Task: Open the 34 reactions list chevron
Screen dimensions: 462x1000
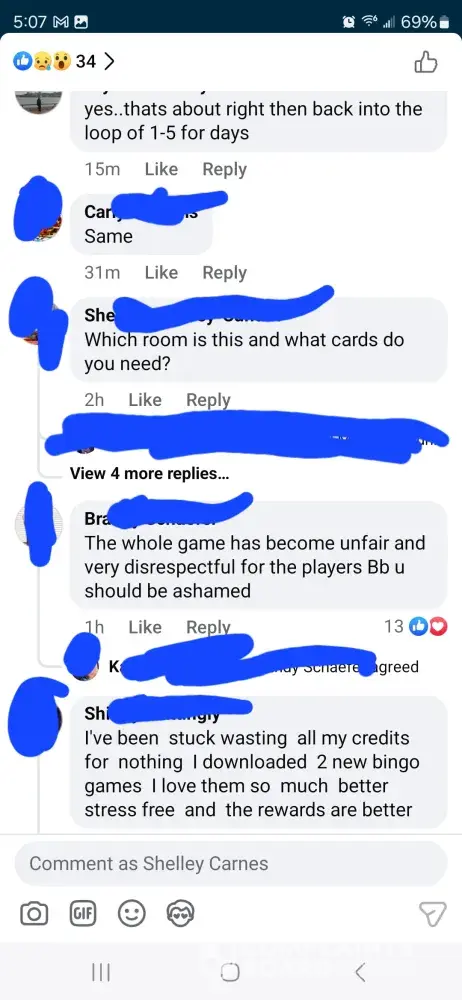Action: (x=109, y=62)
